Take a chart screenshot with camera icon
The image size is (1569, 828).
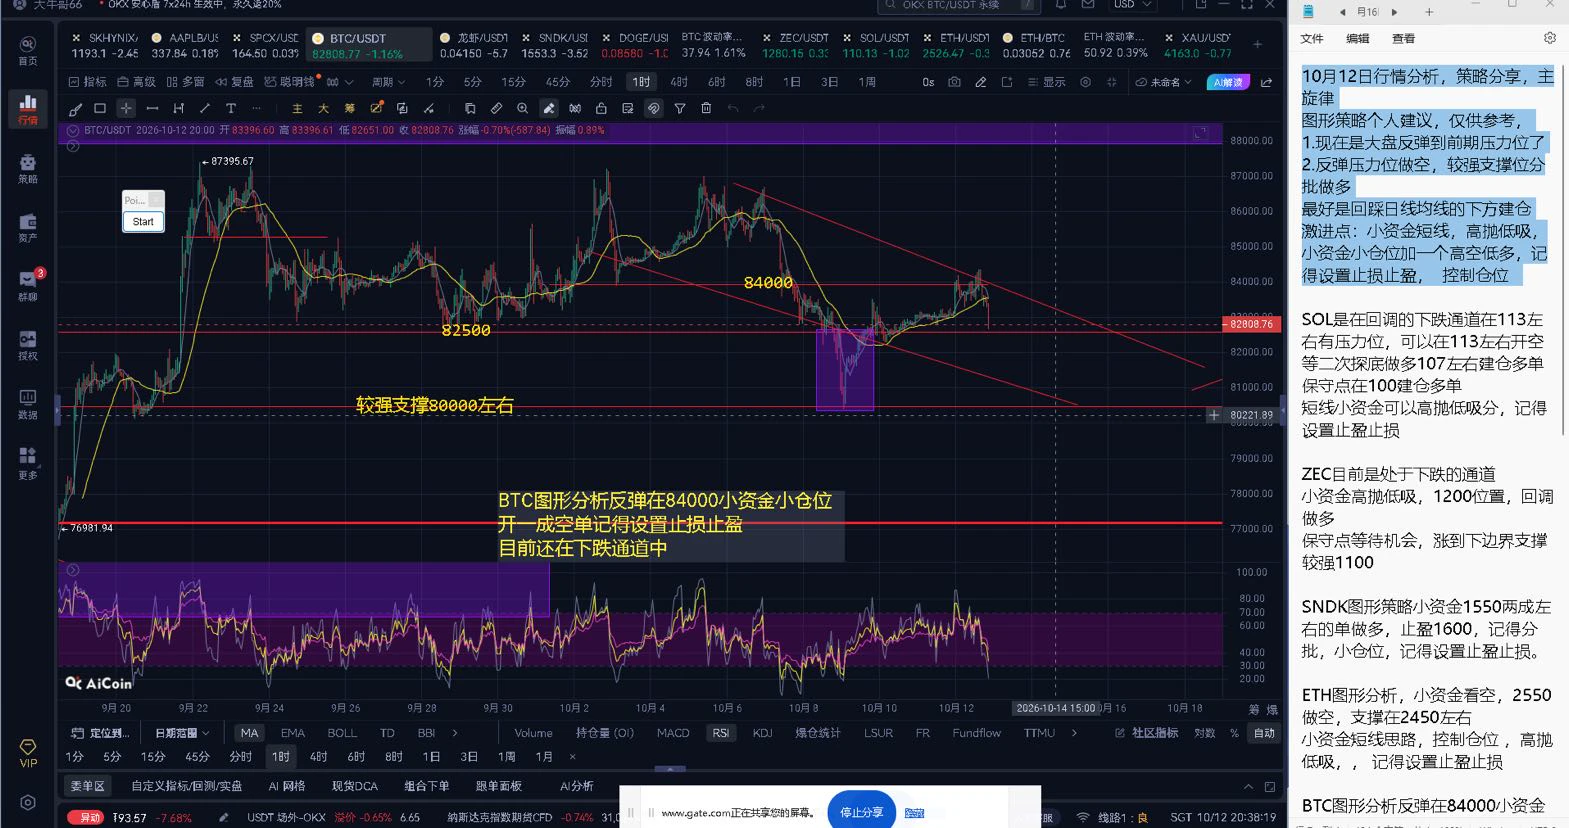tap(955, 82)
